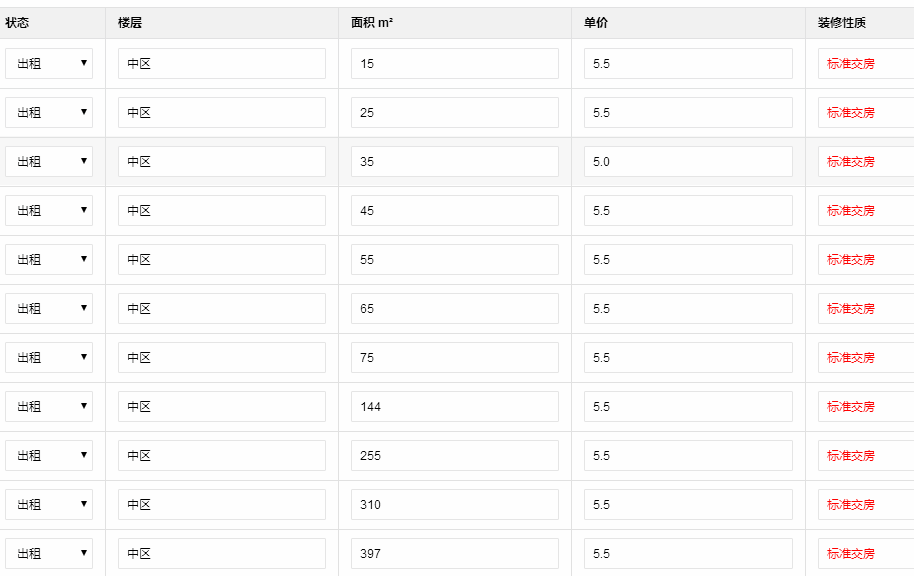
Task: Open 状态 dropdown in the area 65 row
Action: (x=49, y=308)
